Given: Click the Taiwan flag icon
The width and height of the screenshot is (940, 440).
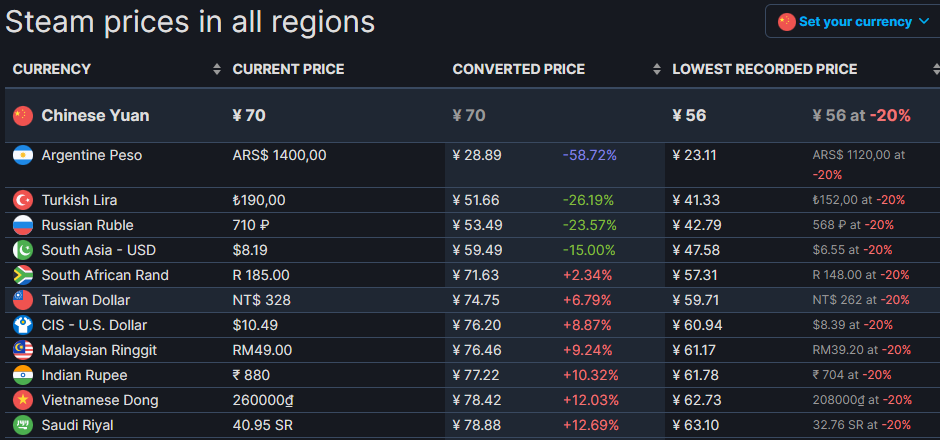Looking at the screenshot, I should click(x=22, y=300).
